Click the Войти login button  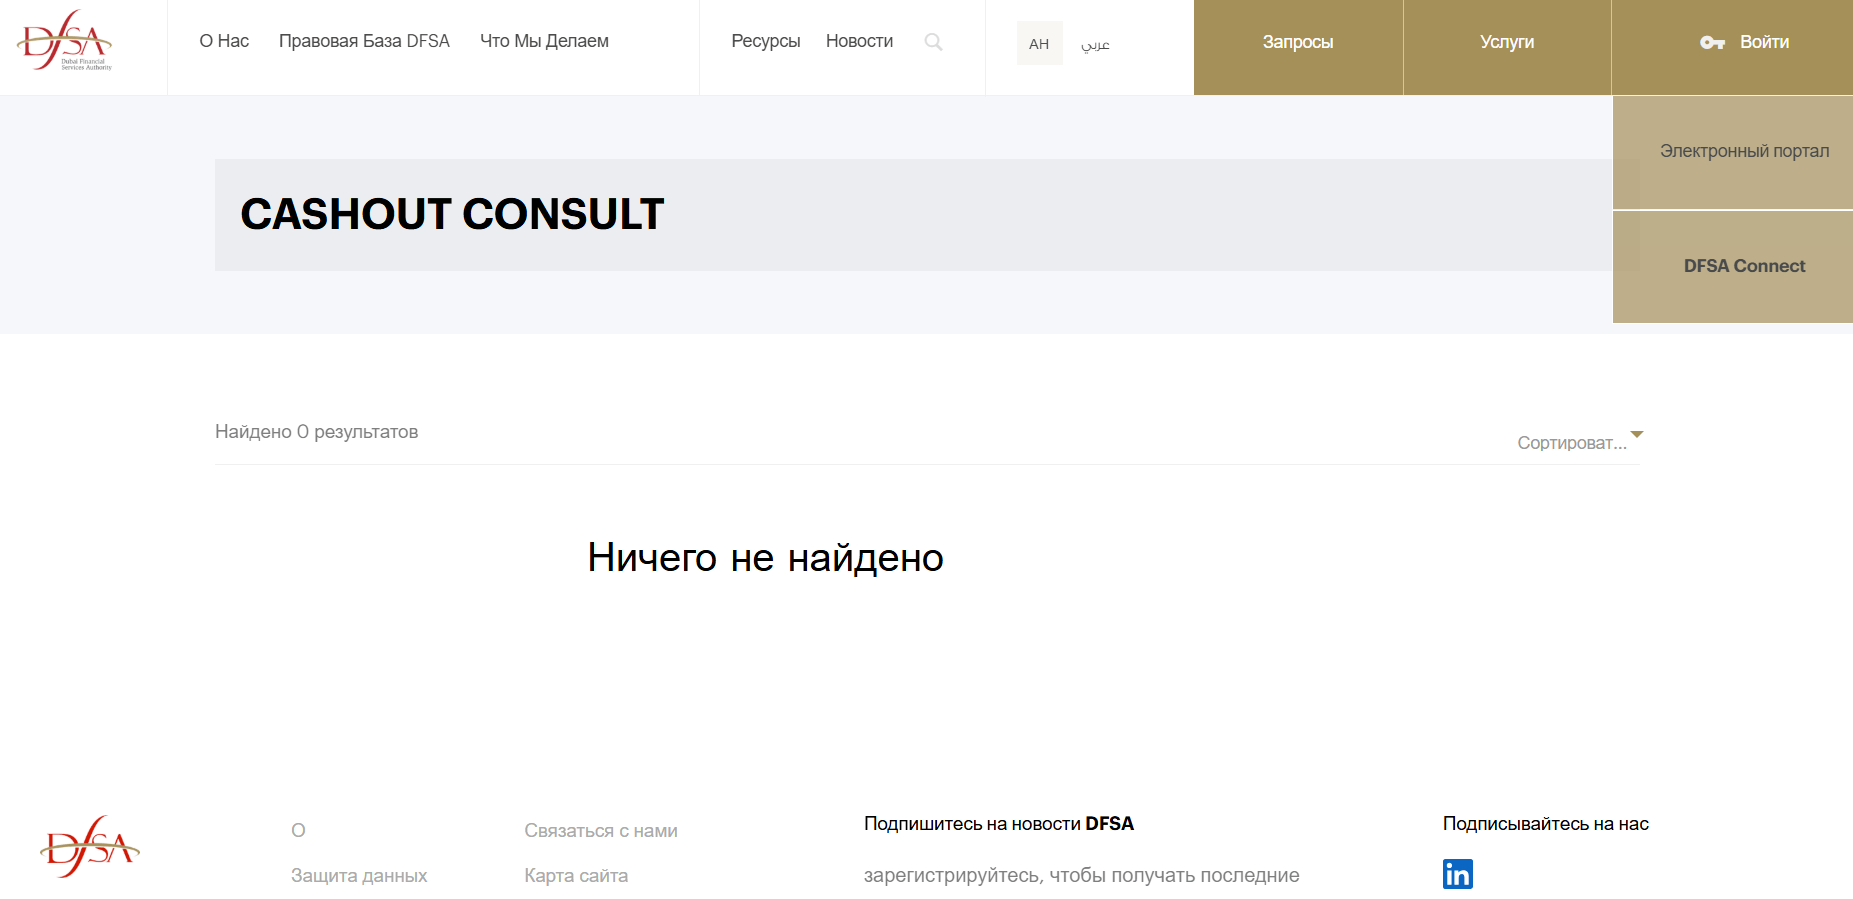click(x=1732, y=47)
